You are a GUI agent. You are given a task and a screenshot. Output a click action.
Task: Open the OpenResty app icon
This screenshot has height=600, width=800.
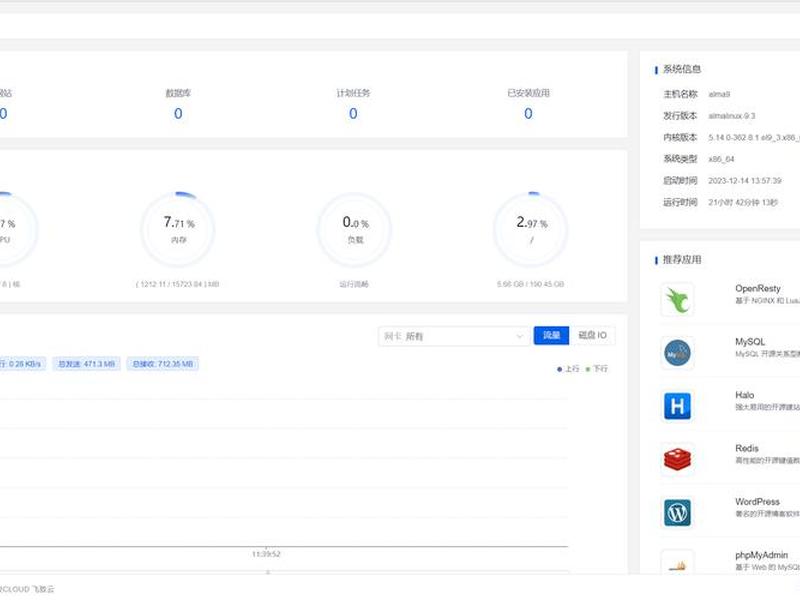tap(677, 299)
